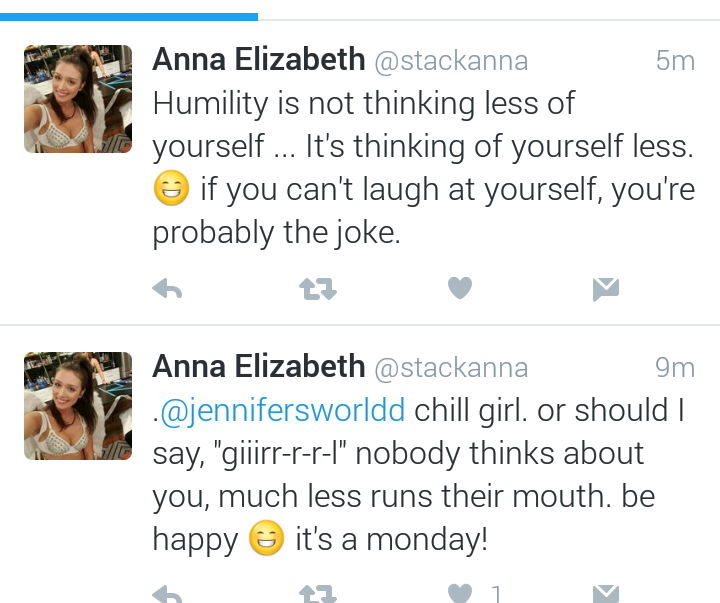
Task: Like the chill girl tweet
Action: click(460, 593)
